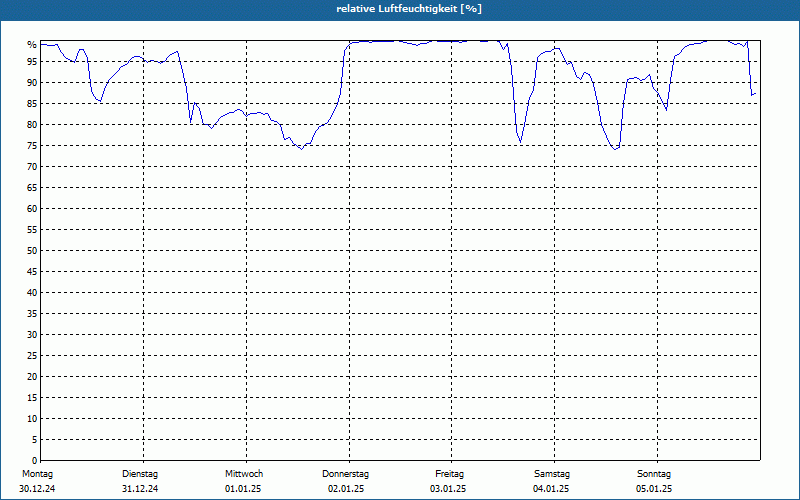Click the 'Dienstag' day label
The width and height of the screenshot is (800, 500).
click(140, 474)
